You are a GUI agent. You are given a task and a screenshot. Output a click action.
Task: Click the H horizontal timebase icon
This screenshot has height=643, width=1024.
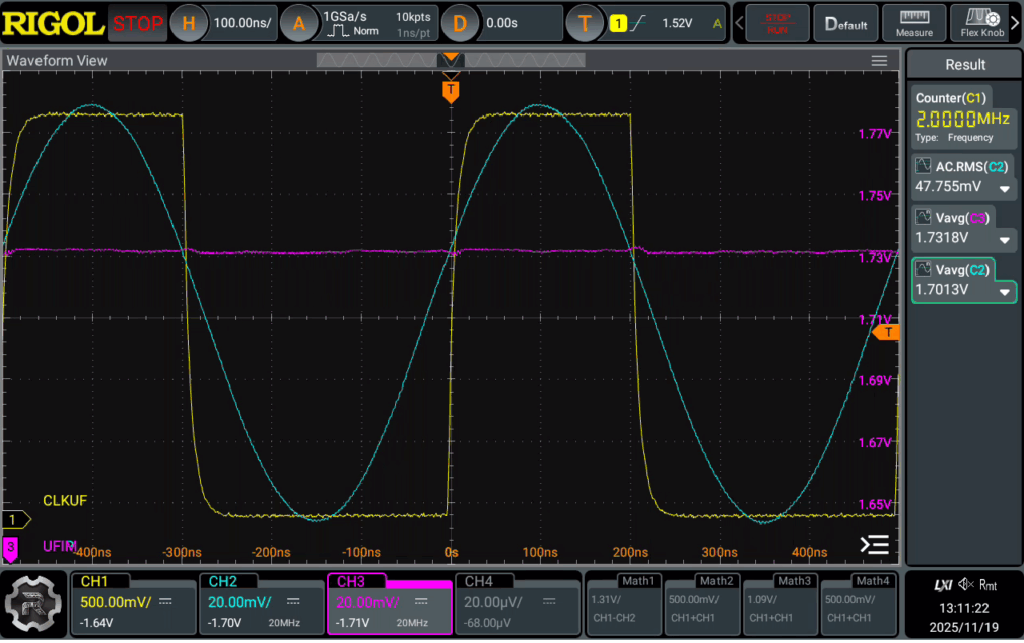point(188,24)
